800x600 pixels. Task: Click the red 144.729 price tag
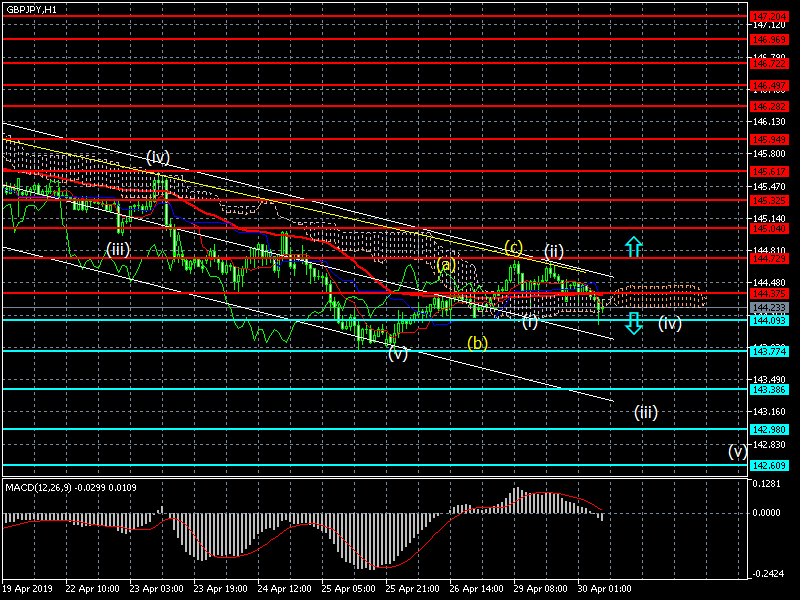(x=769, y=259)
